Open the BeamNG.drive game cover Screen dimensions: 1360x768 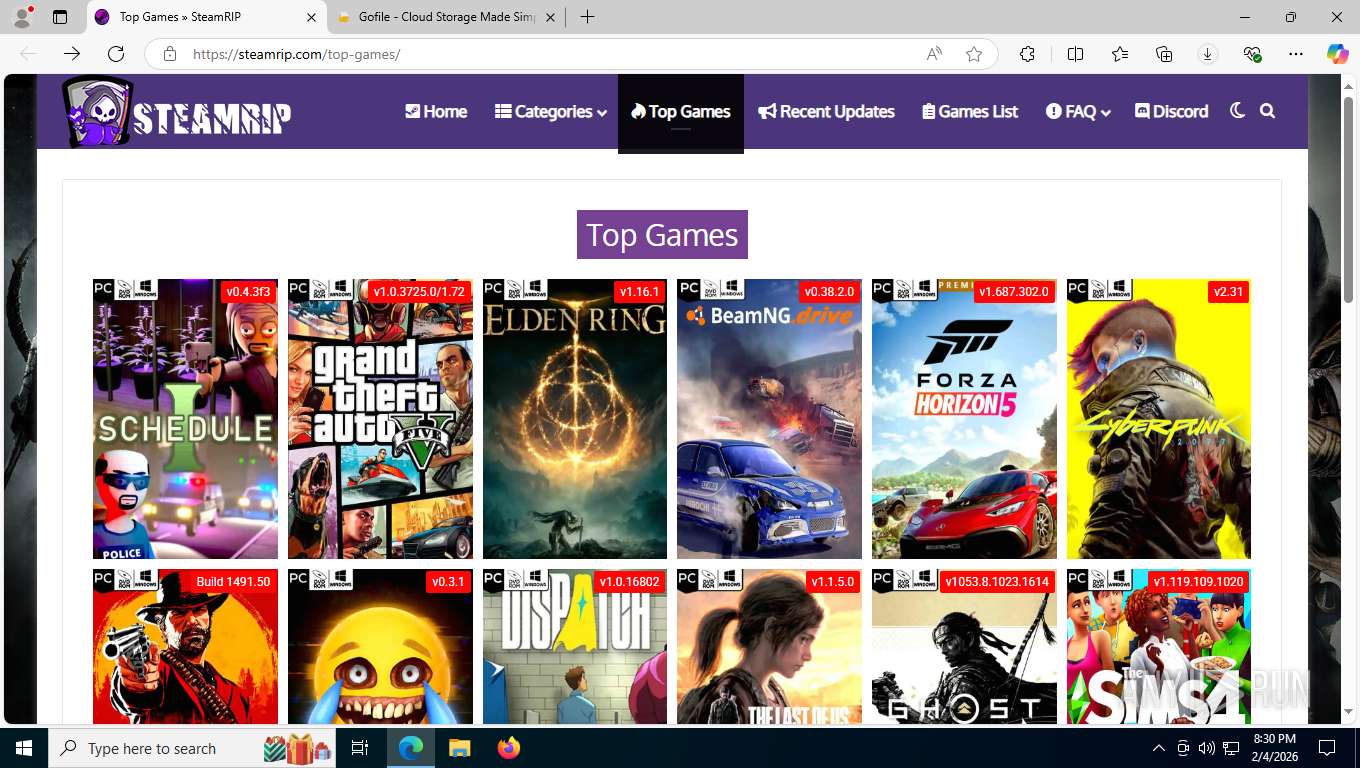click(769, 419)
